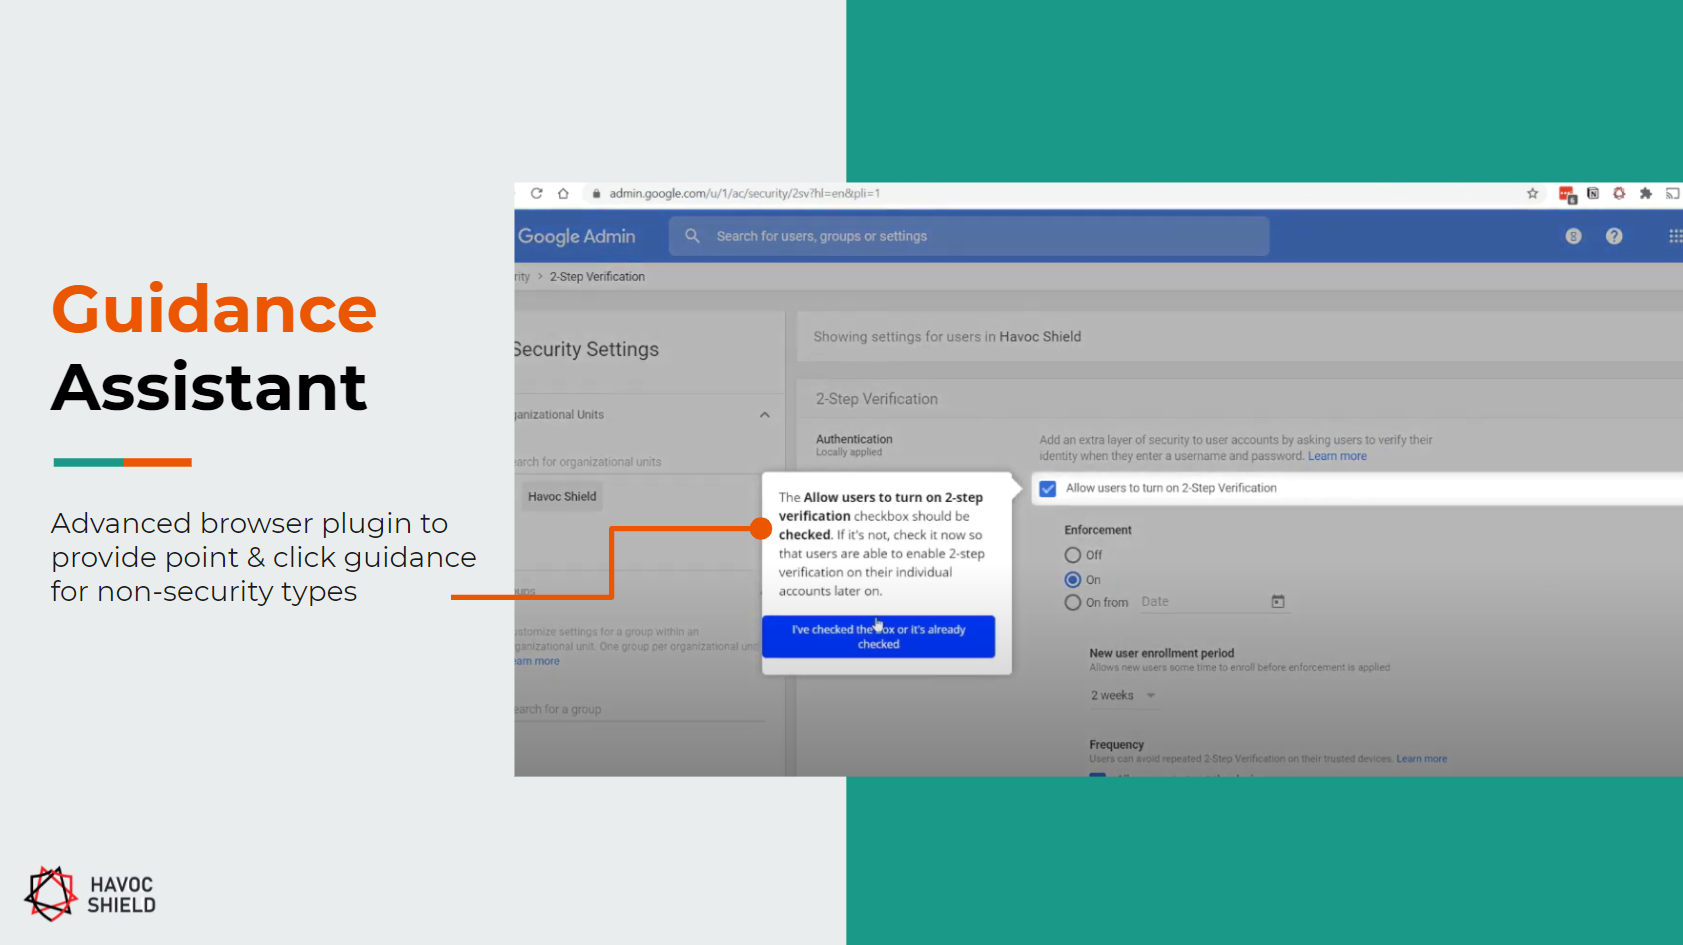1683x945 pixels.
Task: Click the Frequency label
Action: (1116, 745)
